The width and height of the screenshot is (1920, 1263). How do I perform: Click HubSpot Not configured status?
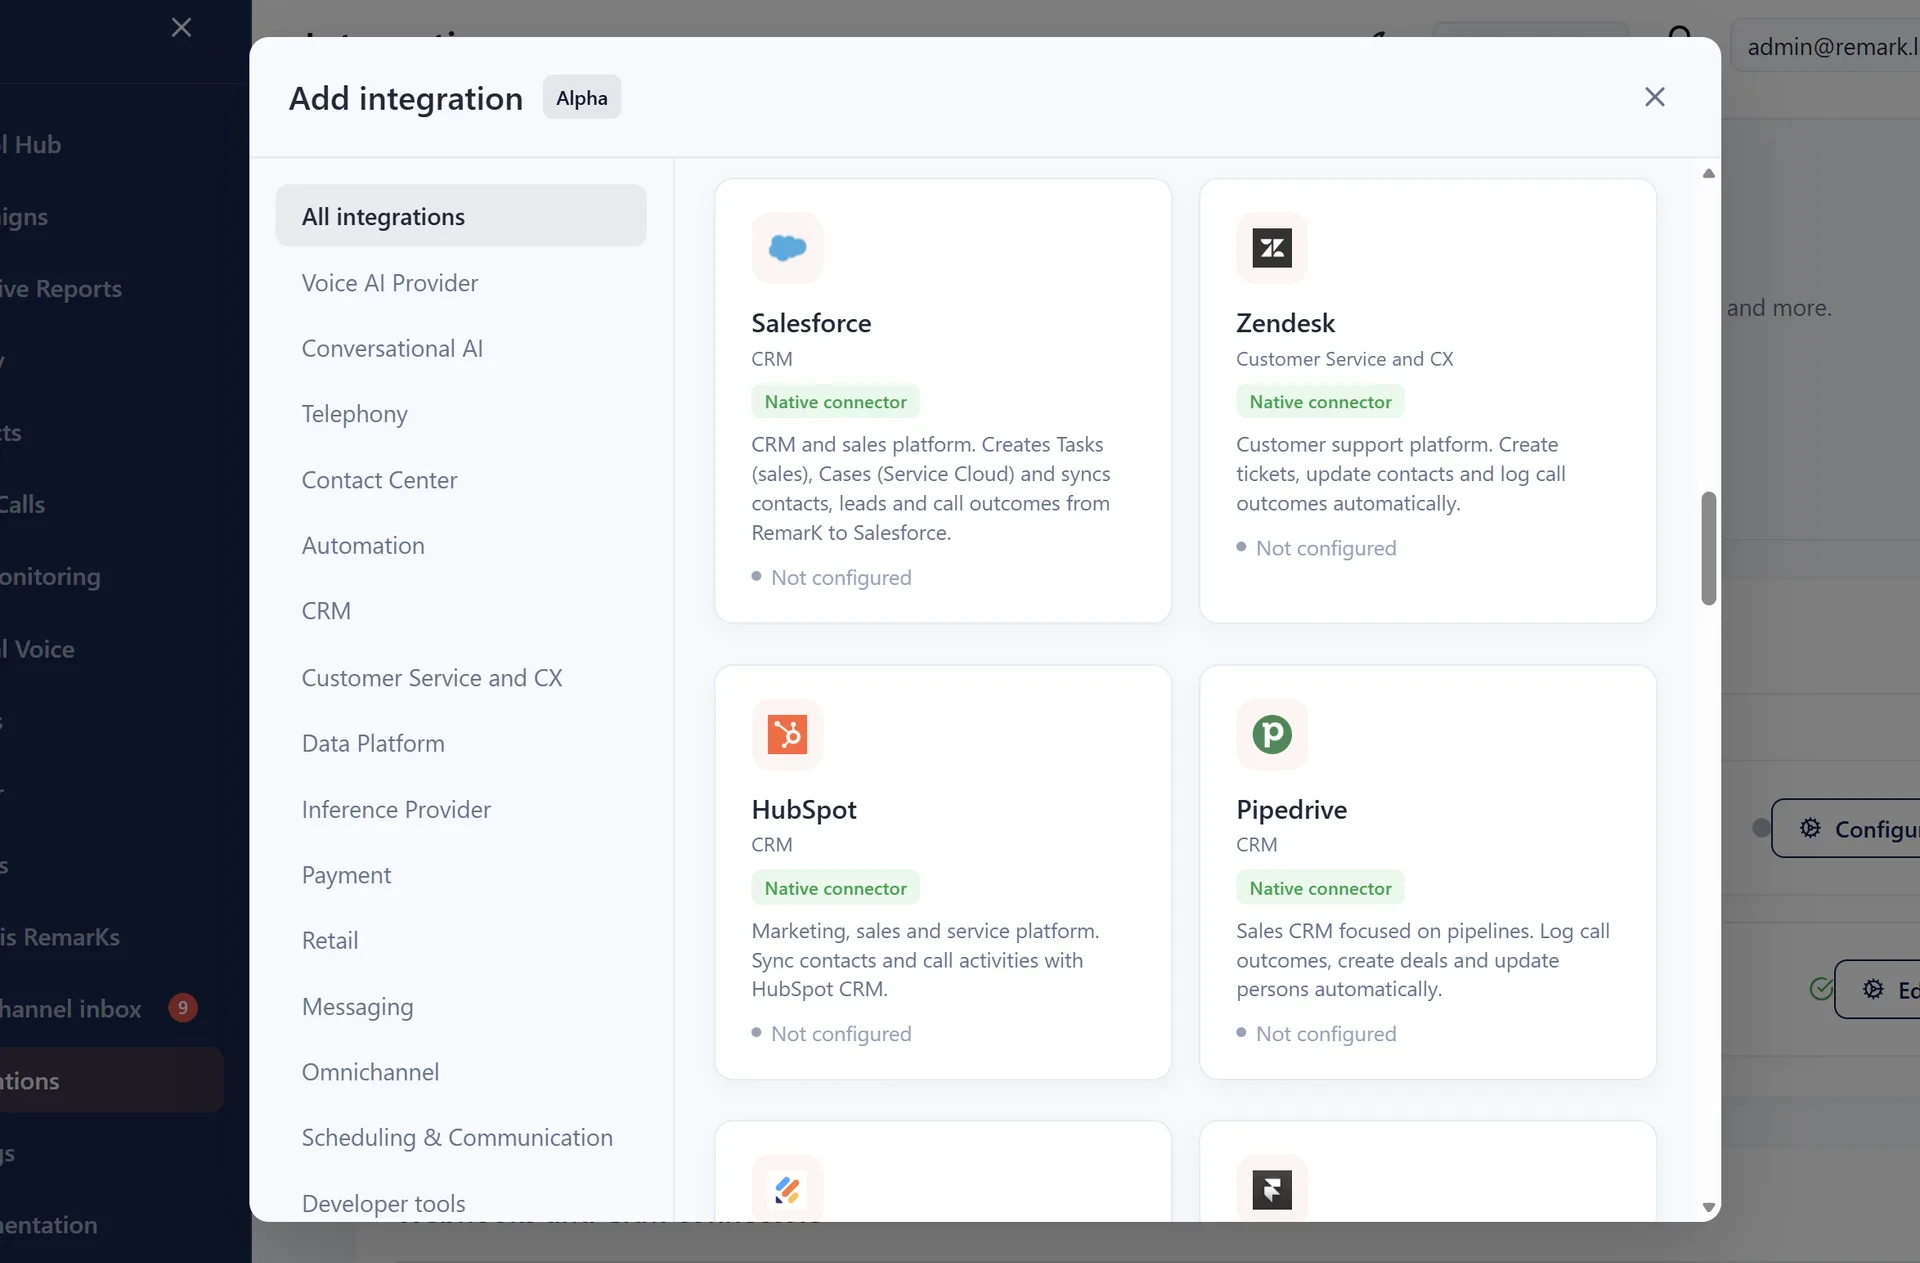pos(832,1033)
